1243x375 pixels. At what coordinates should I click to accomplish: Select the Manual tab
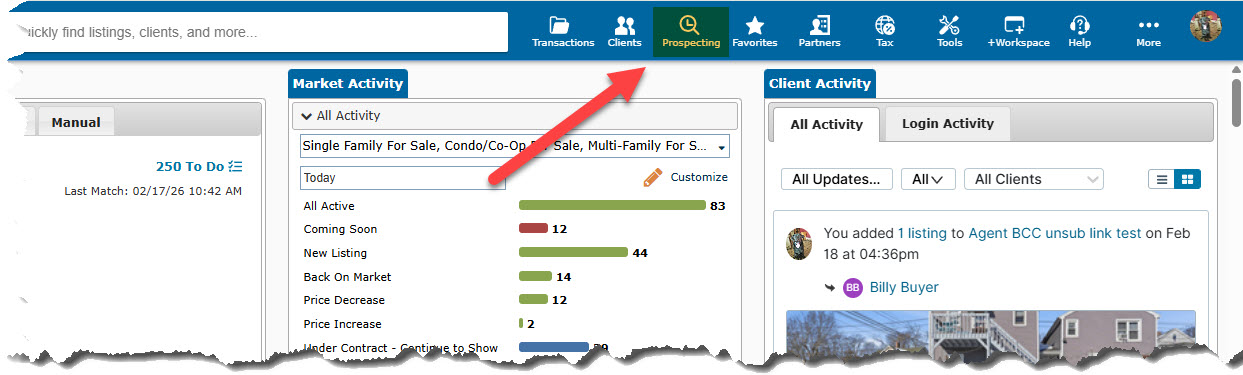pyautogui.click(x=76, y=122)
